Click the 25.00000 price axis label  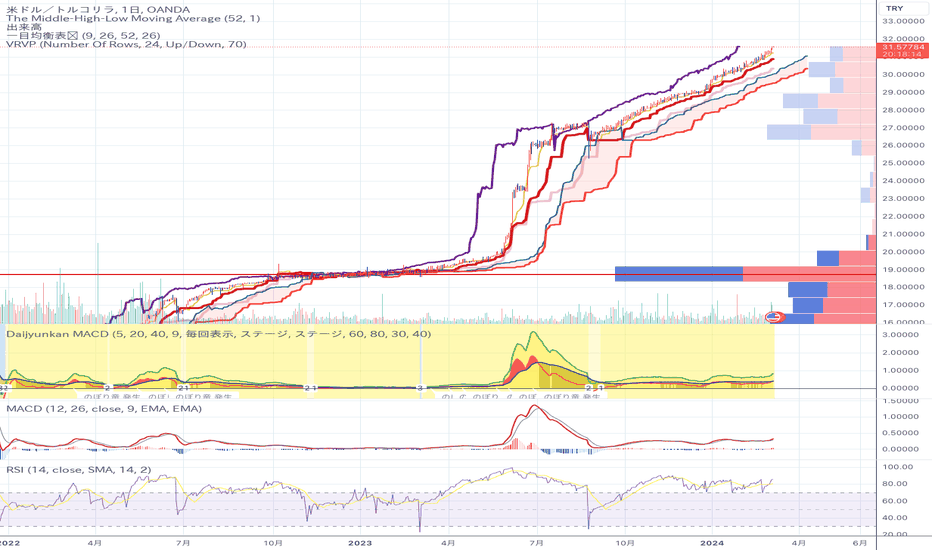tap(903, 163)
